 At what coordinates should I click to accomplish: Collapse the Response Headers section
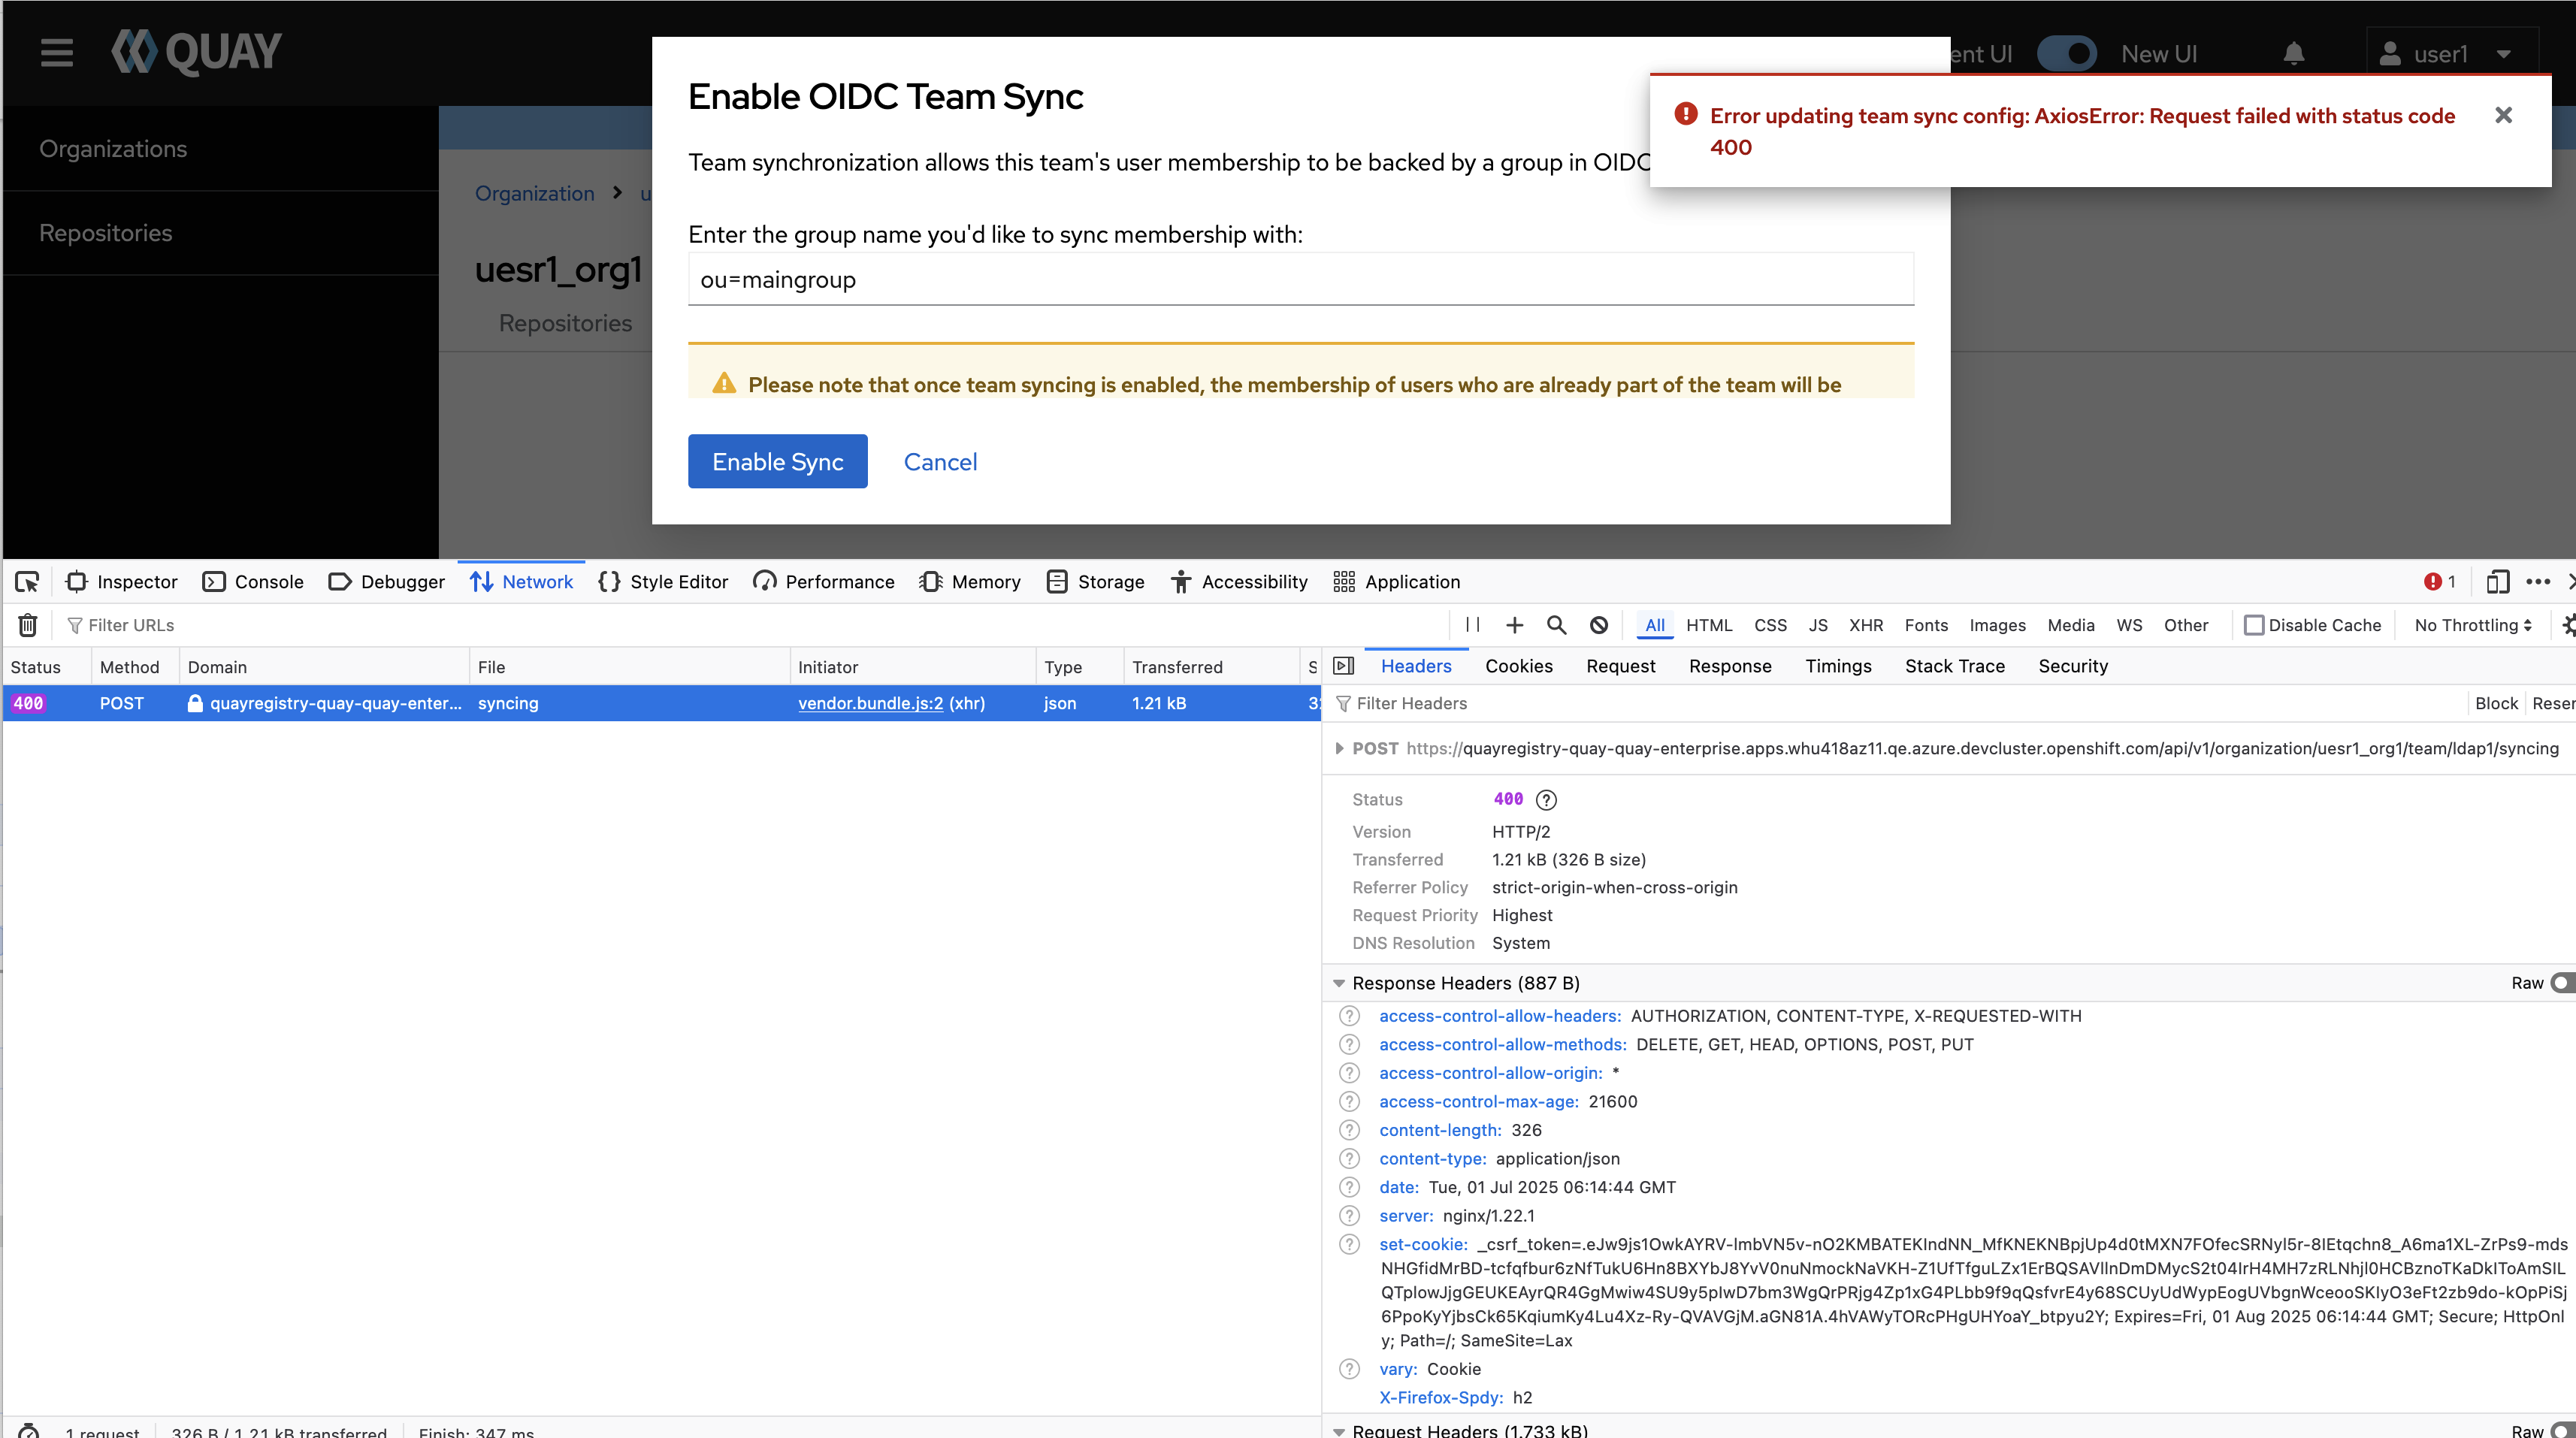[x=1339, y=983]
